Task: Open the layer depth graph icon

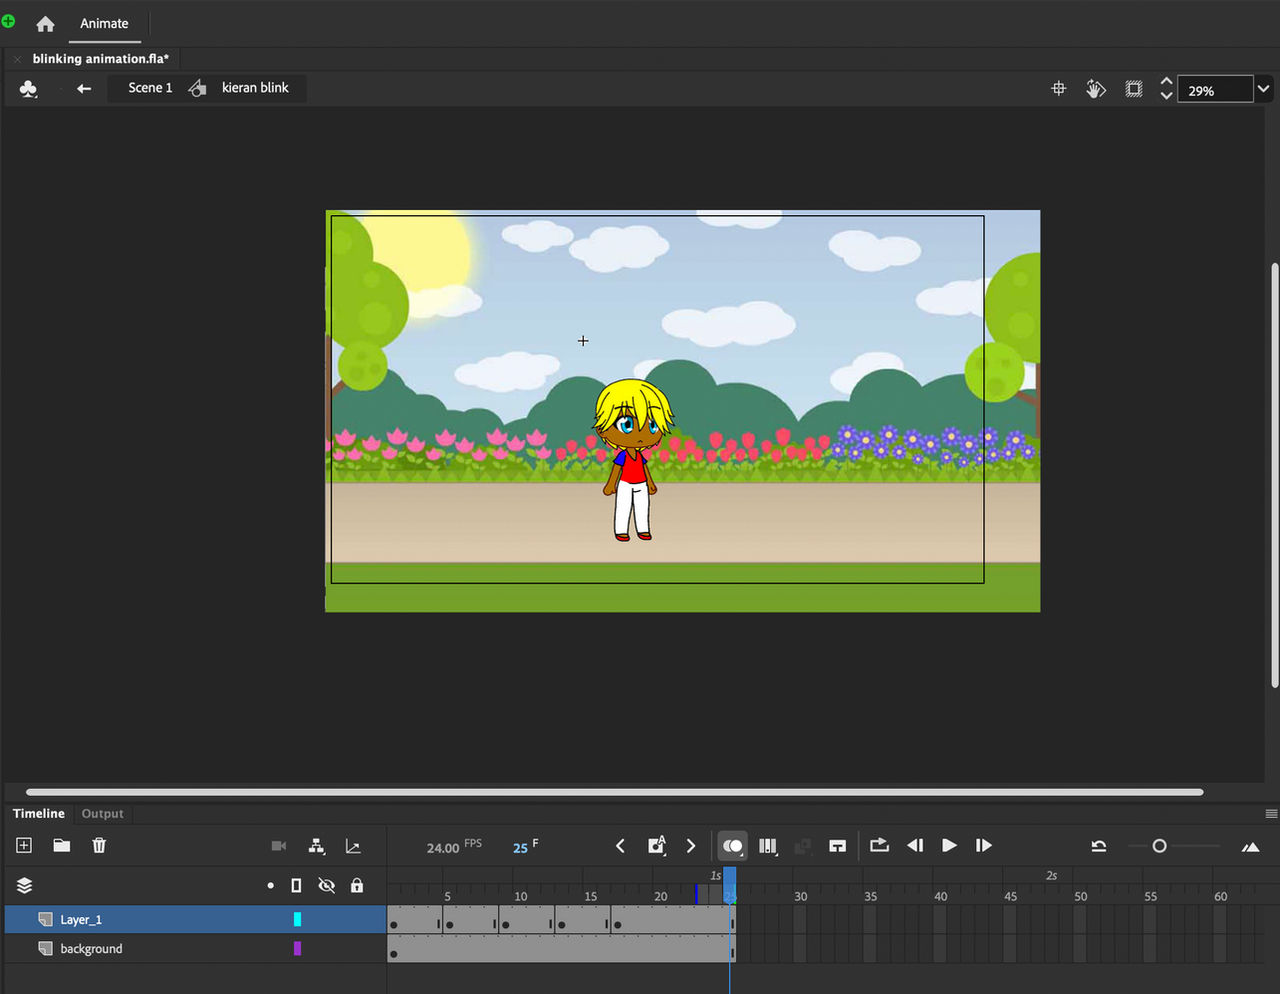Action: [353, 846]
